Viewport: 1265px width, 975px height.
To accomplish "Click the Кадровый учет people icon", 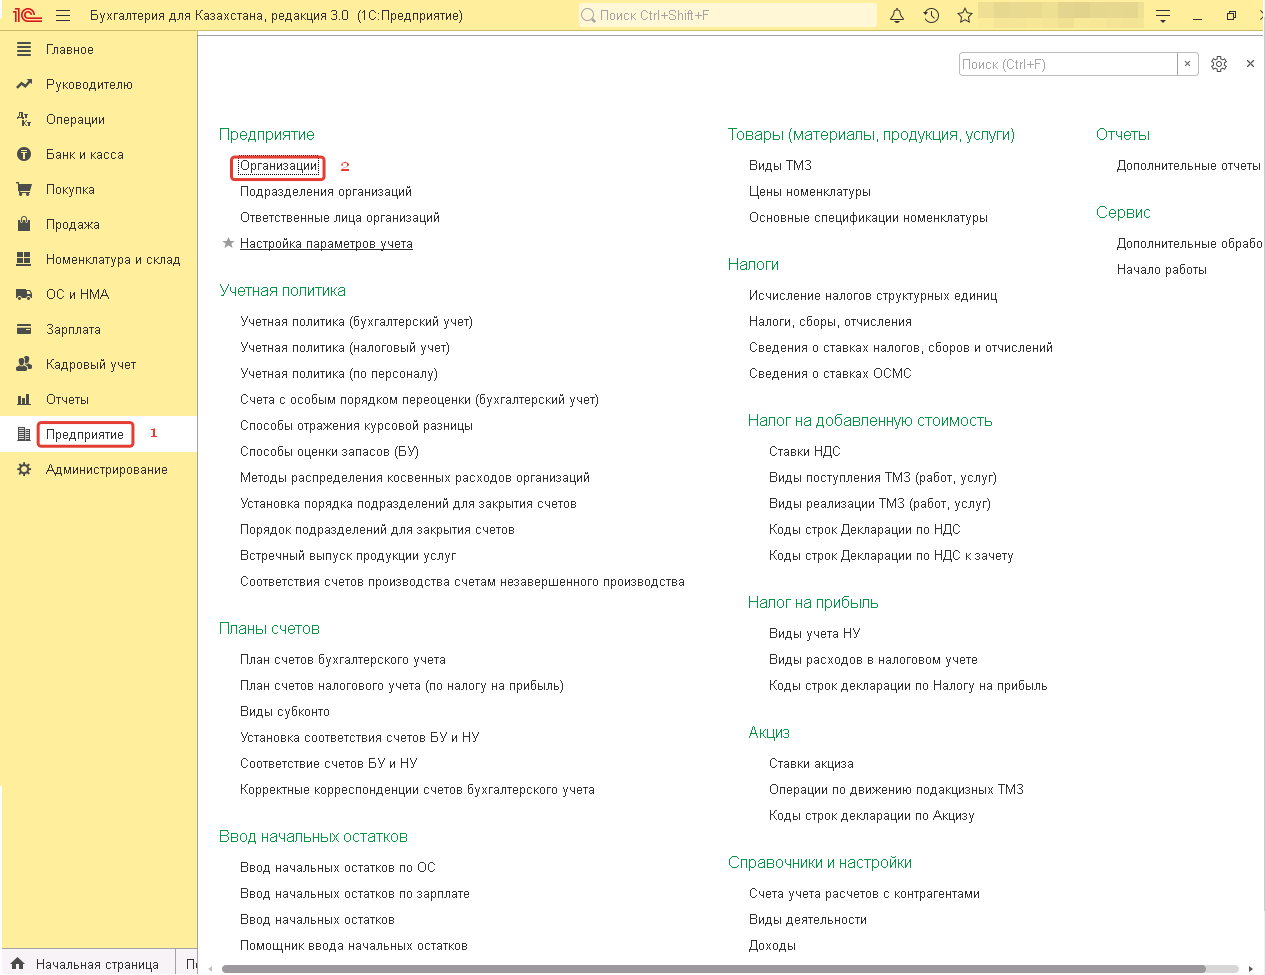I will coord(24,364).
